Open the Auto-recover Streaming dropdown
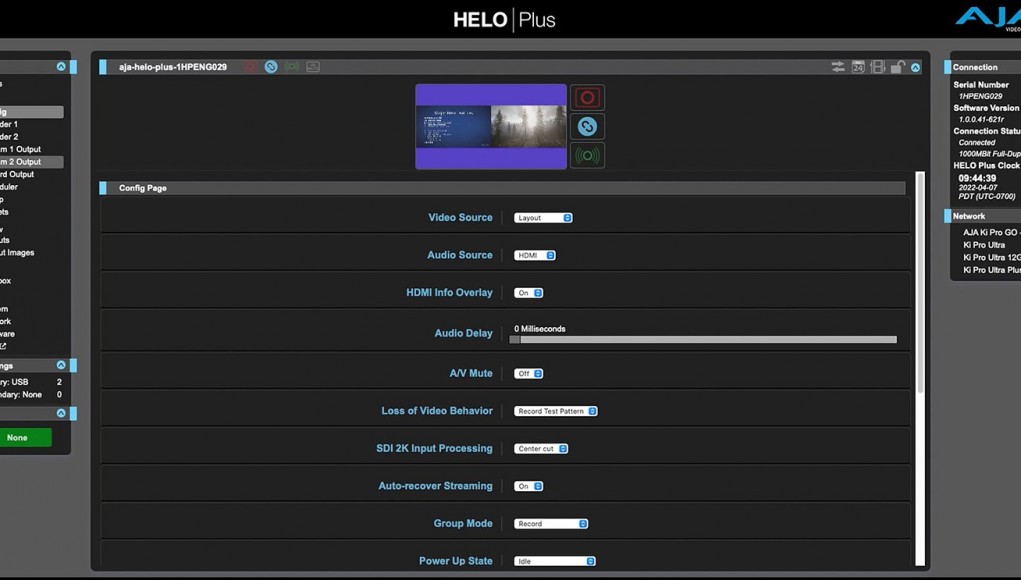Viewport: 1021px width, 580px height. point(528,486)
